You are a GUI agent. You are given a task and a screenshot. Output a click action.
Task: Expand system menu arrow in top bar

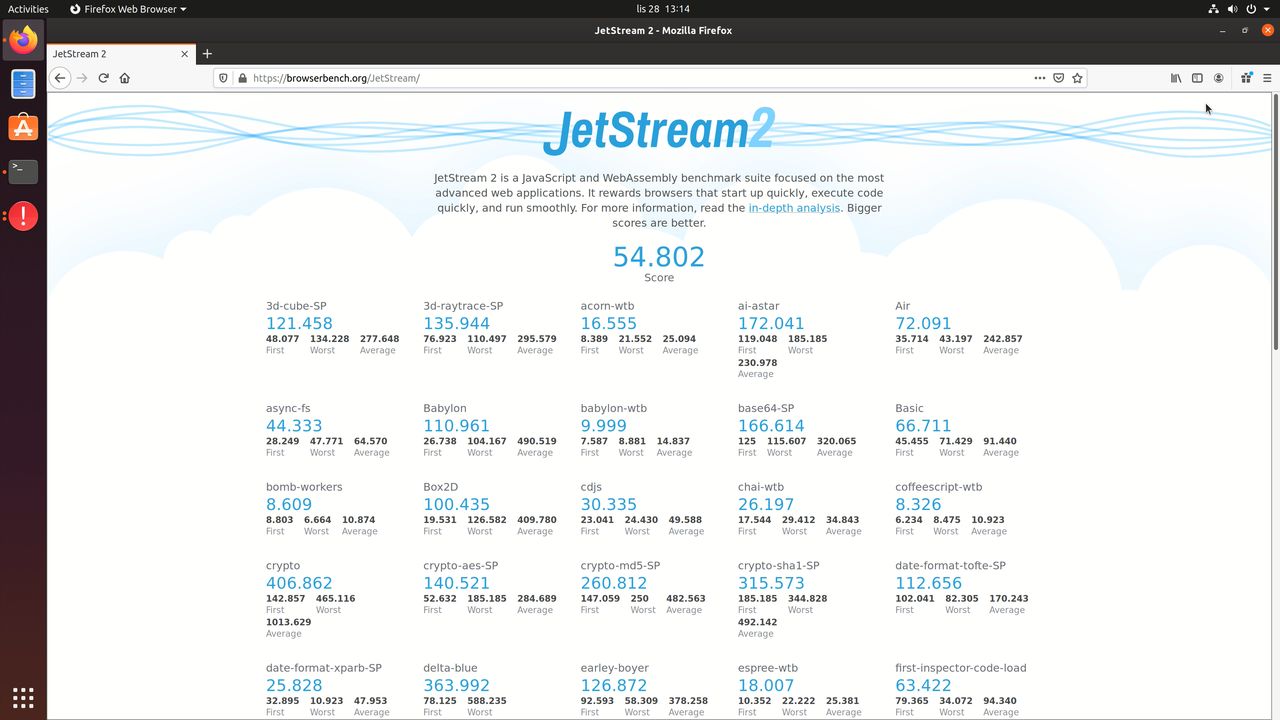pos(1269,9)
